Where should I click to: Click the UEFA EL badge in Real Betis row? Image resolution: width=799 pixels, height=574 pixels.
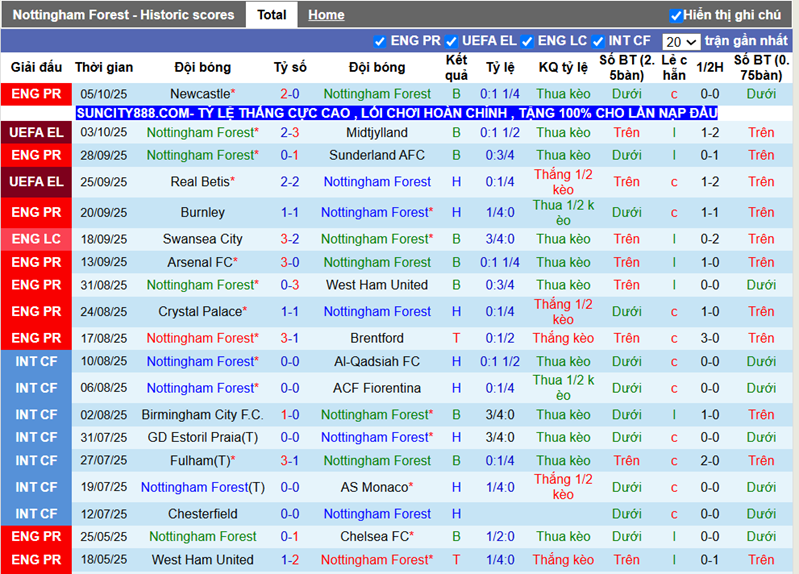[x=36, y=182]
